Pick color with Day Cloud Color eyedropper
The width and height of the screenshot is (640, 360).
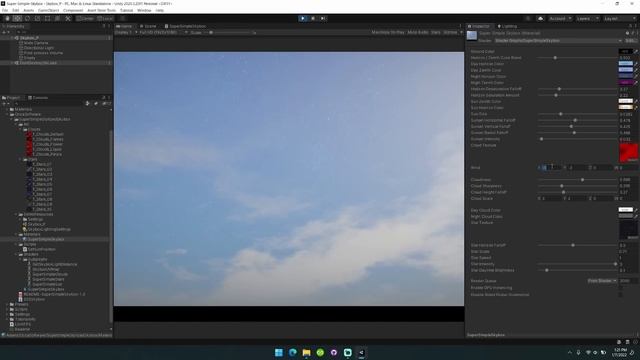click(x=636, y=210)
